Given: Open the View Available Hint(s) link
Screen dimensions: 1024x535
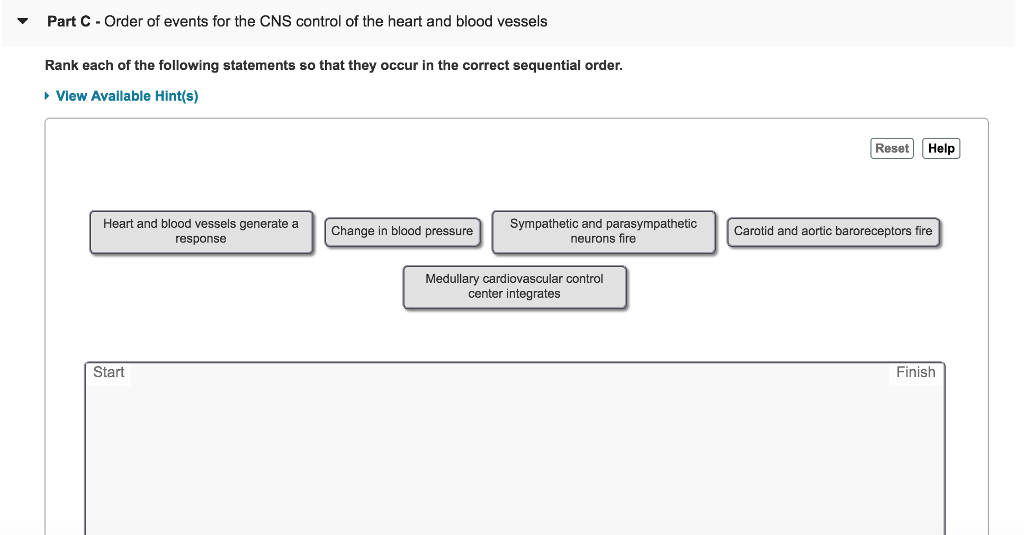Looking at the screenshot, I should coord(127,96).
